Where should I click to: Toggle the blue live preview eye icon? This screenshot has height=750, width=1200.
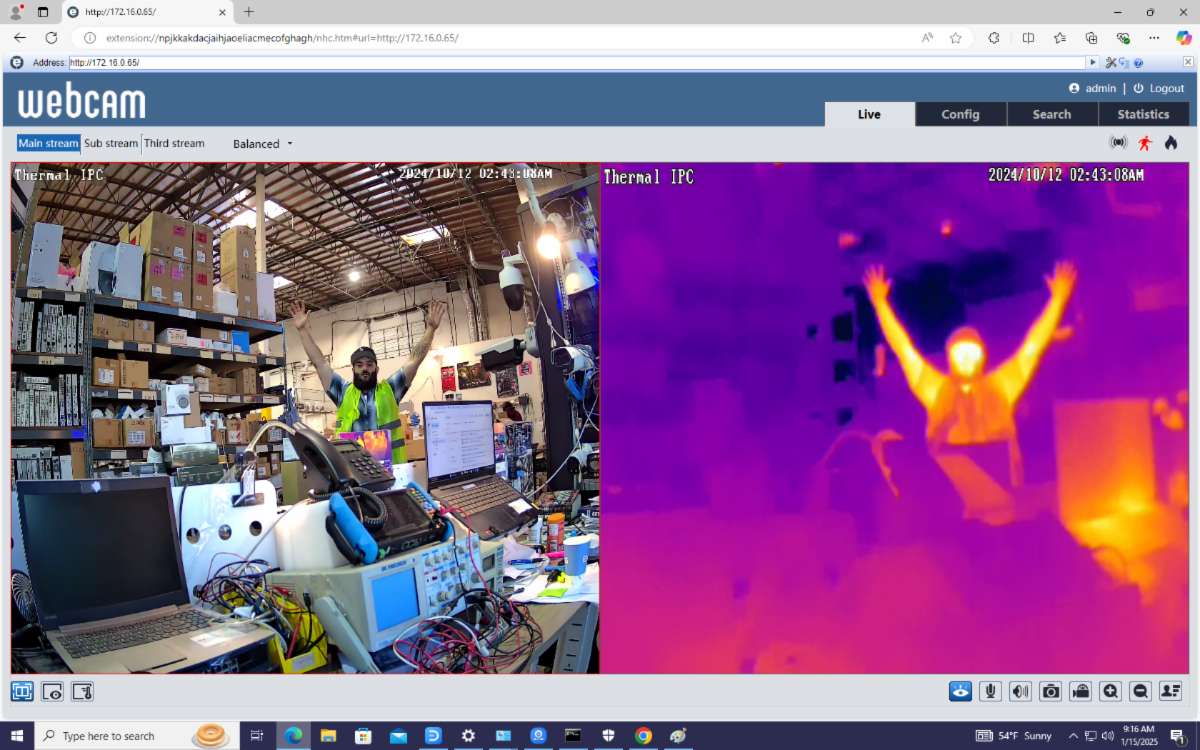coord(960,691)
